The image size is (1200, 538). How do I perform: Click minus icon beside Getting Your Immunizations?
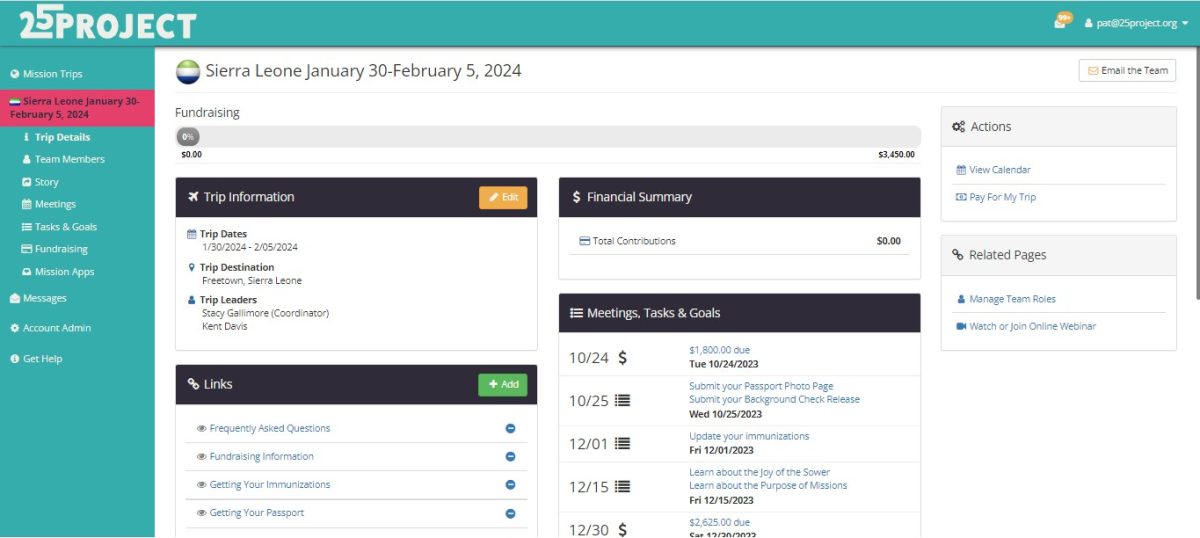(510, 485)
